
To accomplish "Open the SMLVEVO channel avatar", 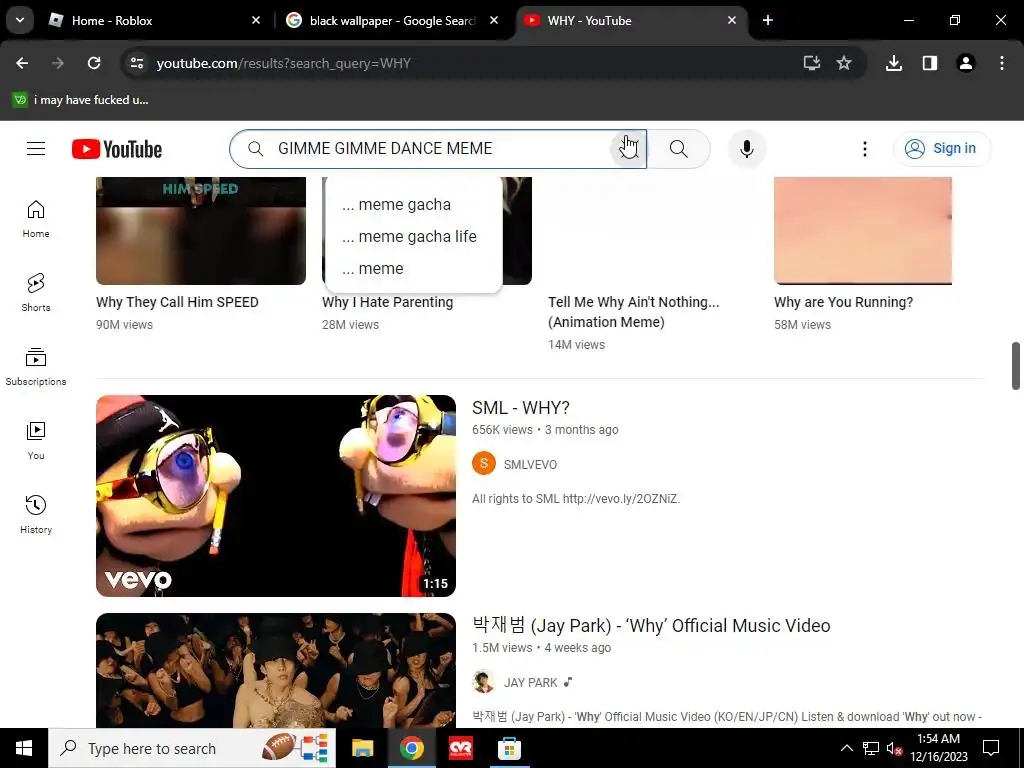I will (x=484, y=464).
